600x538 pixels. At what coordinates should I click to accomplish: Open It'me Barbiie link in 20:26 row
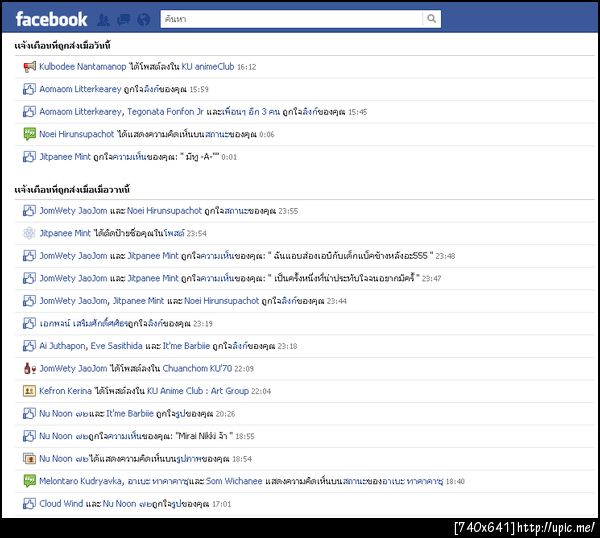pos(130,413)
